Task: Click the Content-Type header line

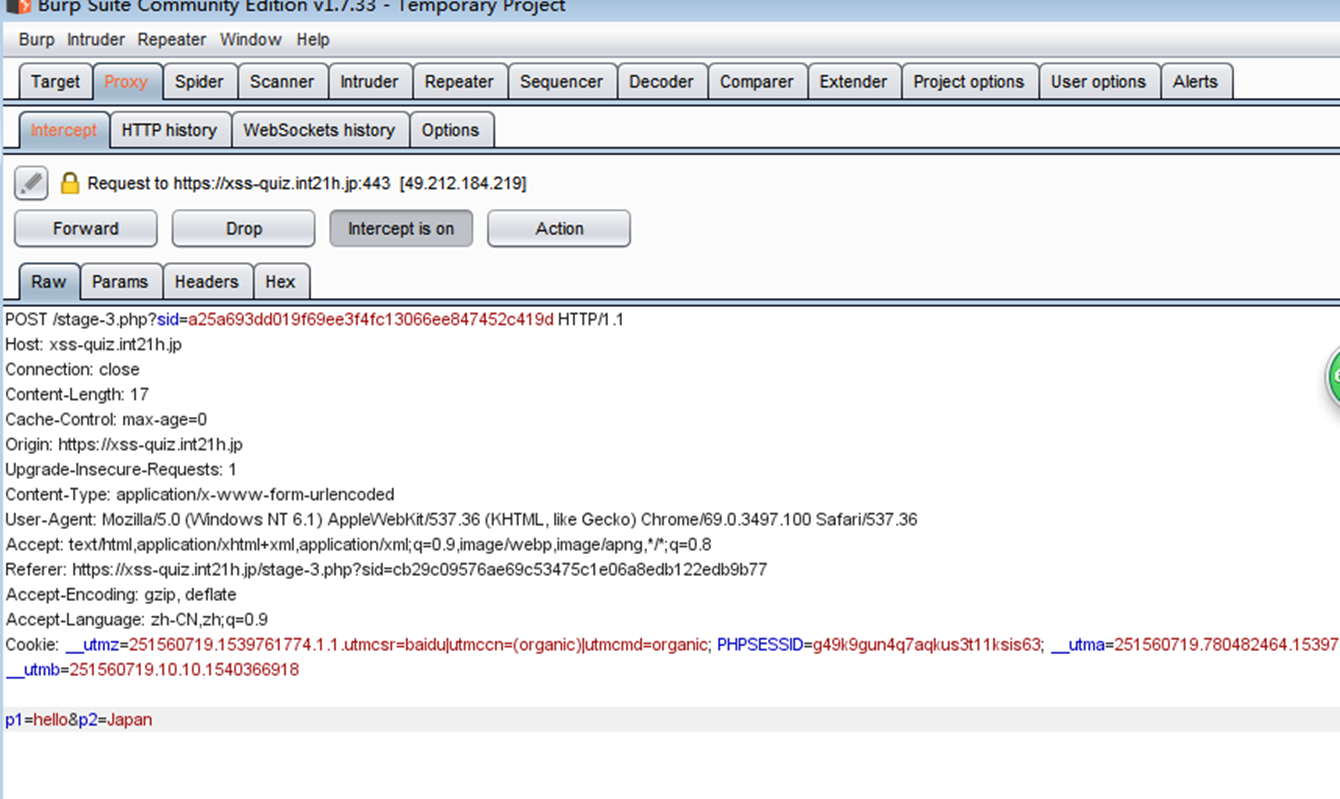Action: point(200,494)
